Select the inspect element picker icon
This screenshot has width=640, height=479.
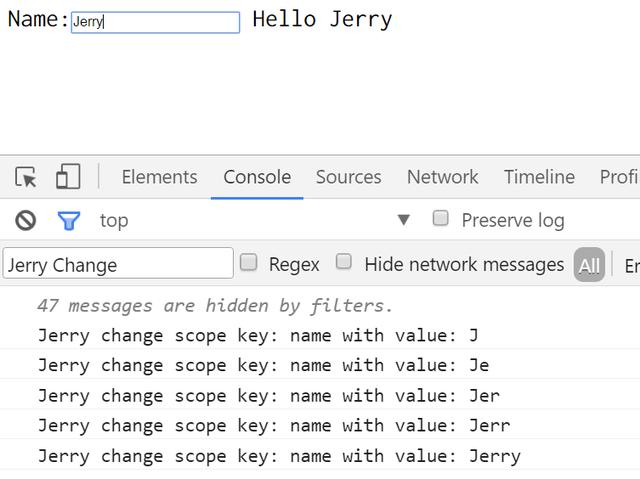[x=26, y=177]
